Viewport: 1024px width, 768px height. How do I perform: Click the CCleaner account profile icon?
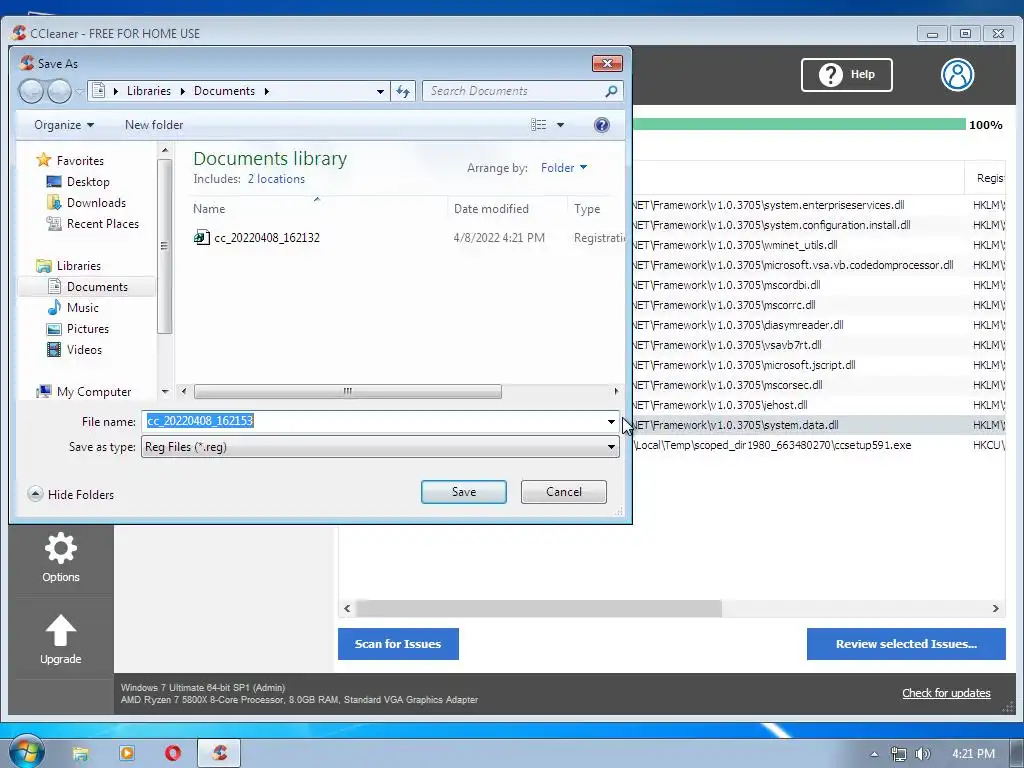coord(957,74)
